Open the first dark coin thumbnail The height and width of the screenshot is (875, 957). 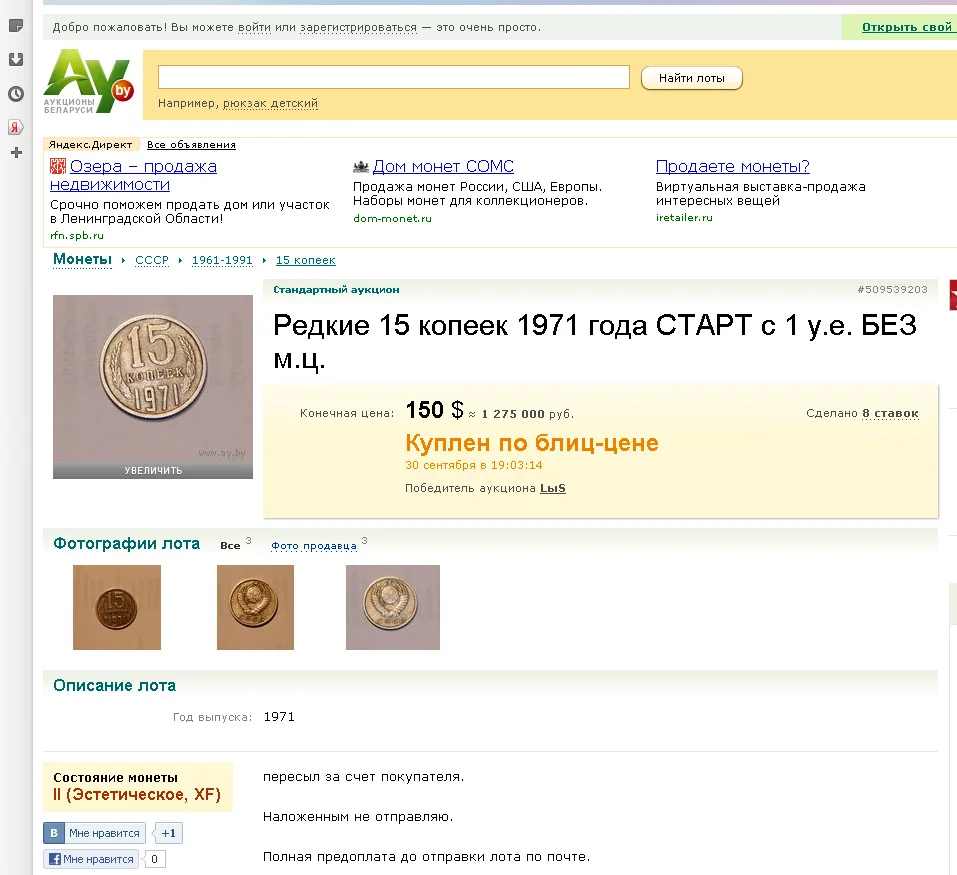(117, 607)
